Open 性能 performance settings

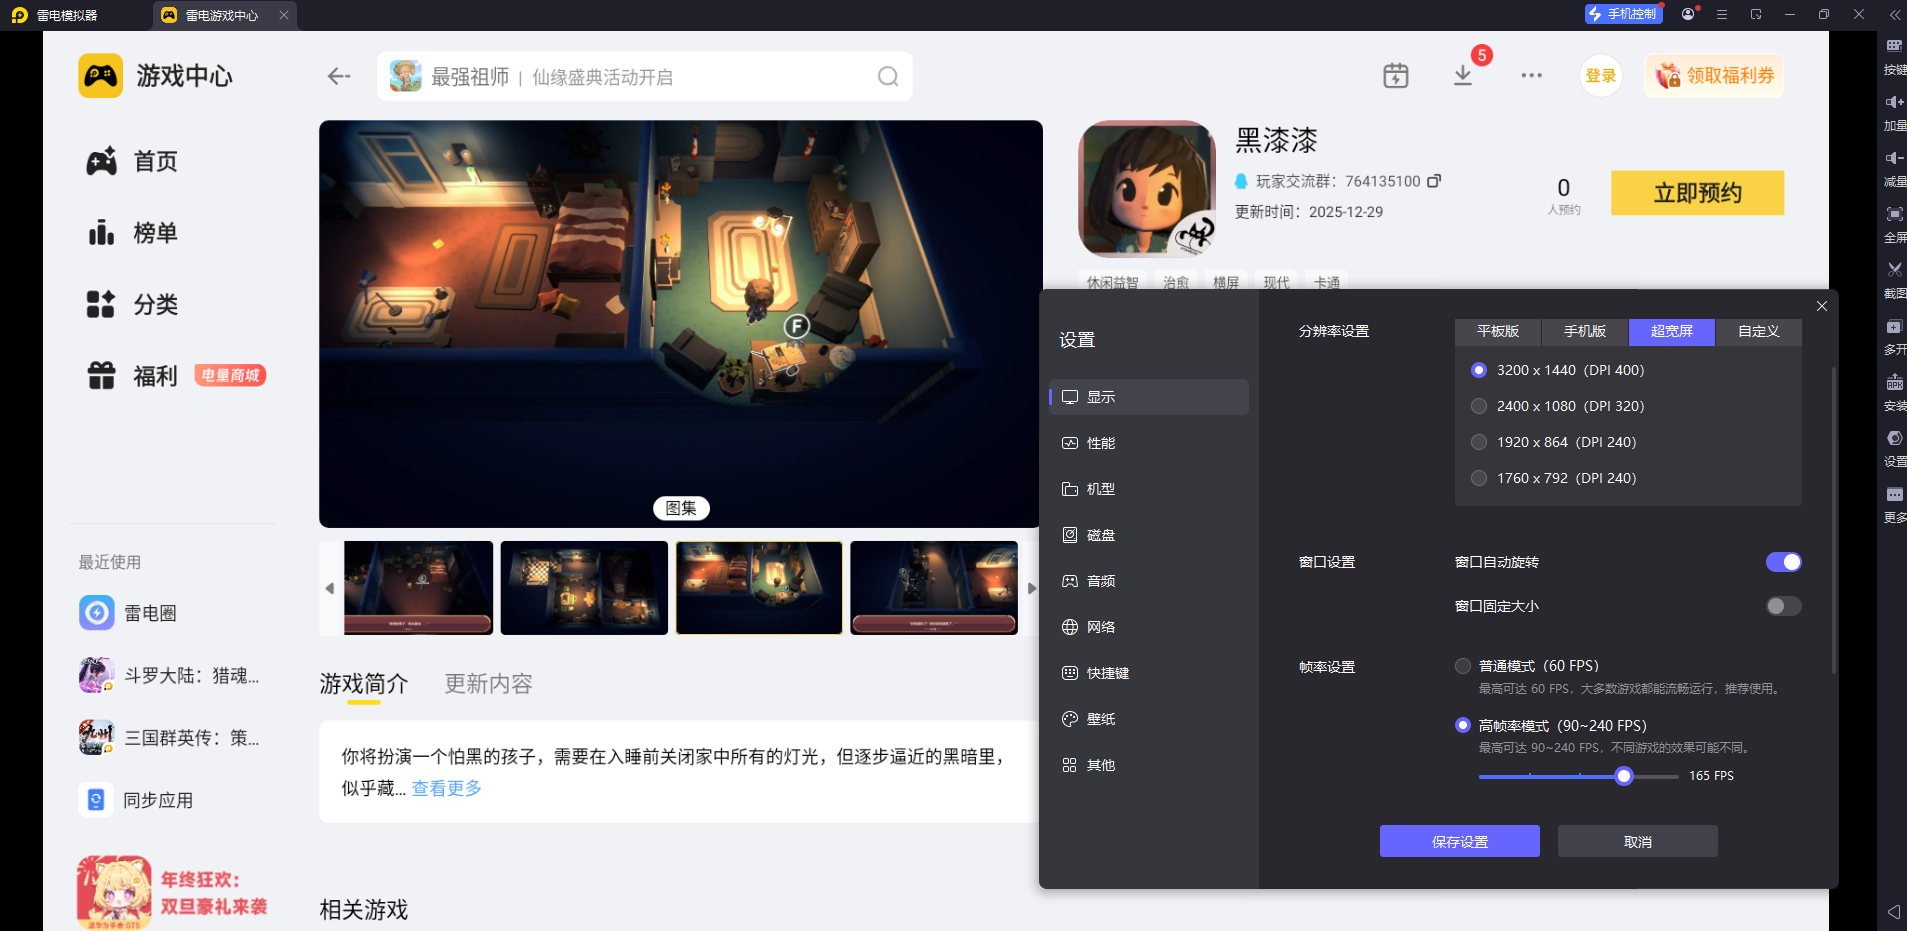pyautogui.click(x=1149, y=443)
